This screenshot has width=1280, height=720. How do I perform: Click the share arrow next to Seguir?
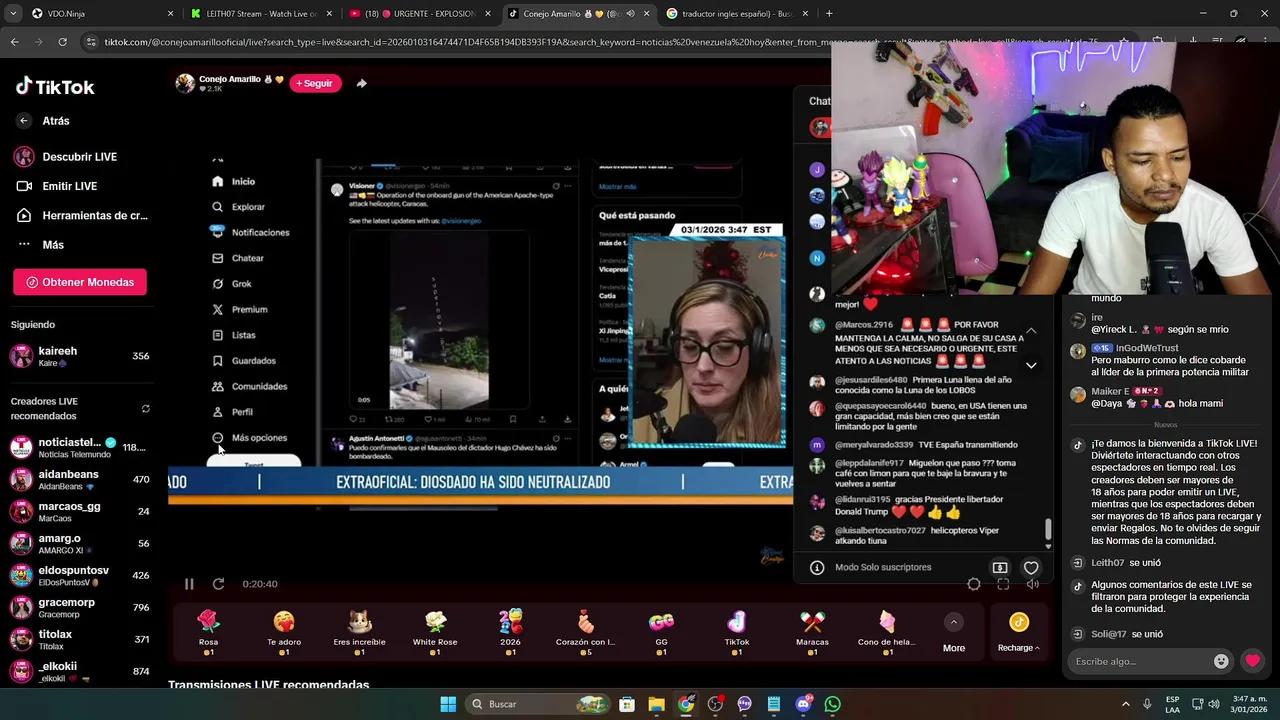click(x=362, y=83)
